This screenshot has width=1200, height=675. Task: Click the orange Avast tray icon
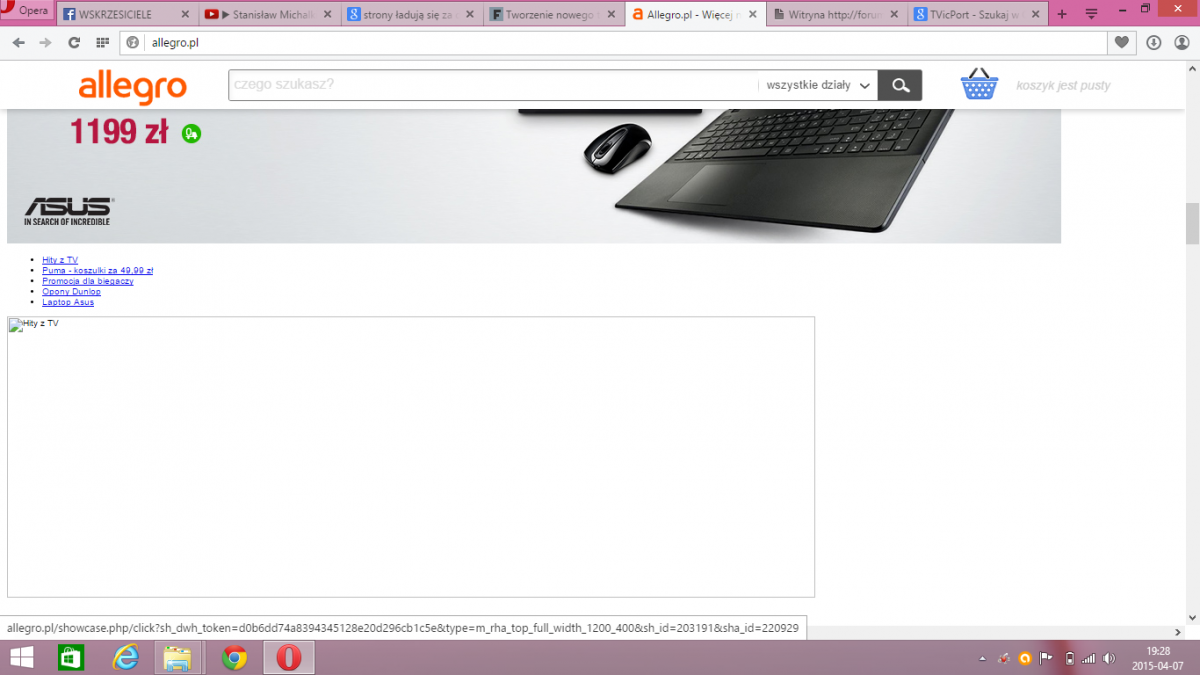coord(1025,658)
